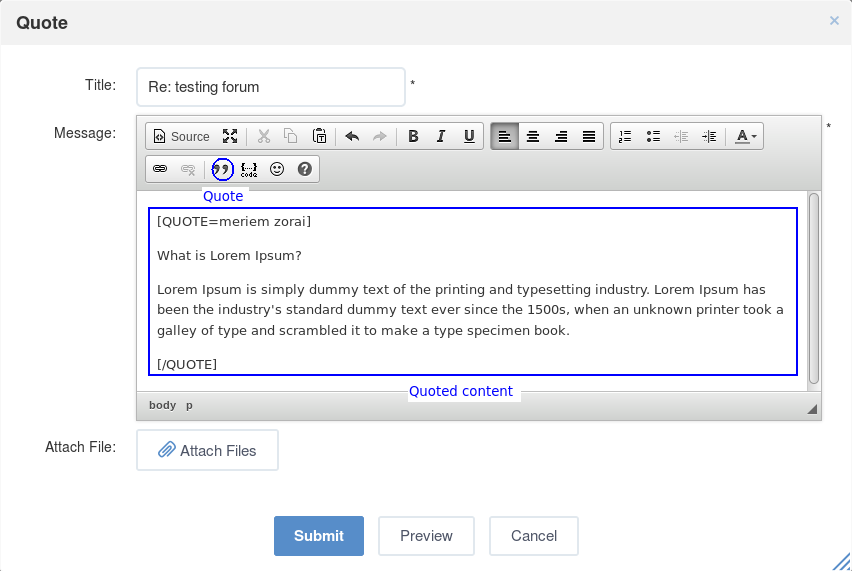852x571 pixels.
Task: Open the smiley emoticon picker
Action: tap(277, 169)
